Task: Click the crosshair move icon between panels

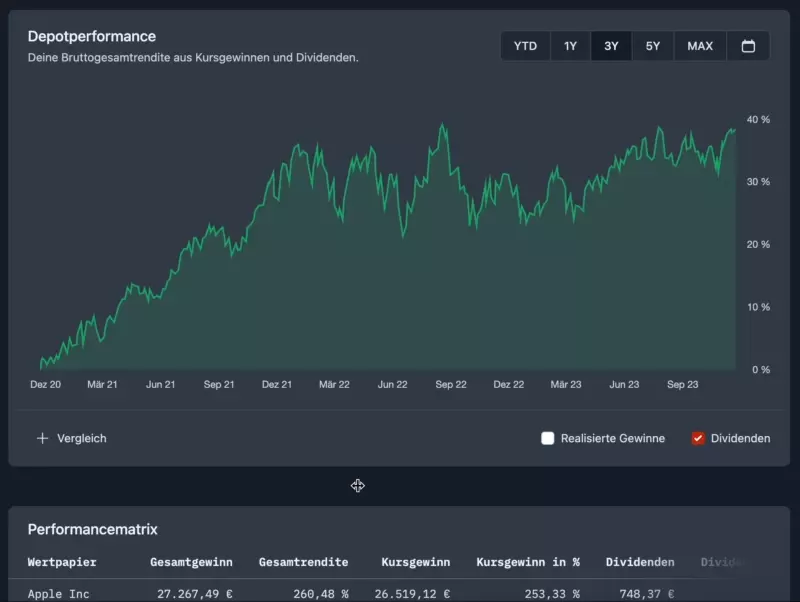Action: tap(359, 486)
